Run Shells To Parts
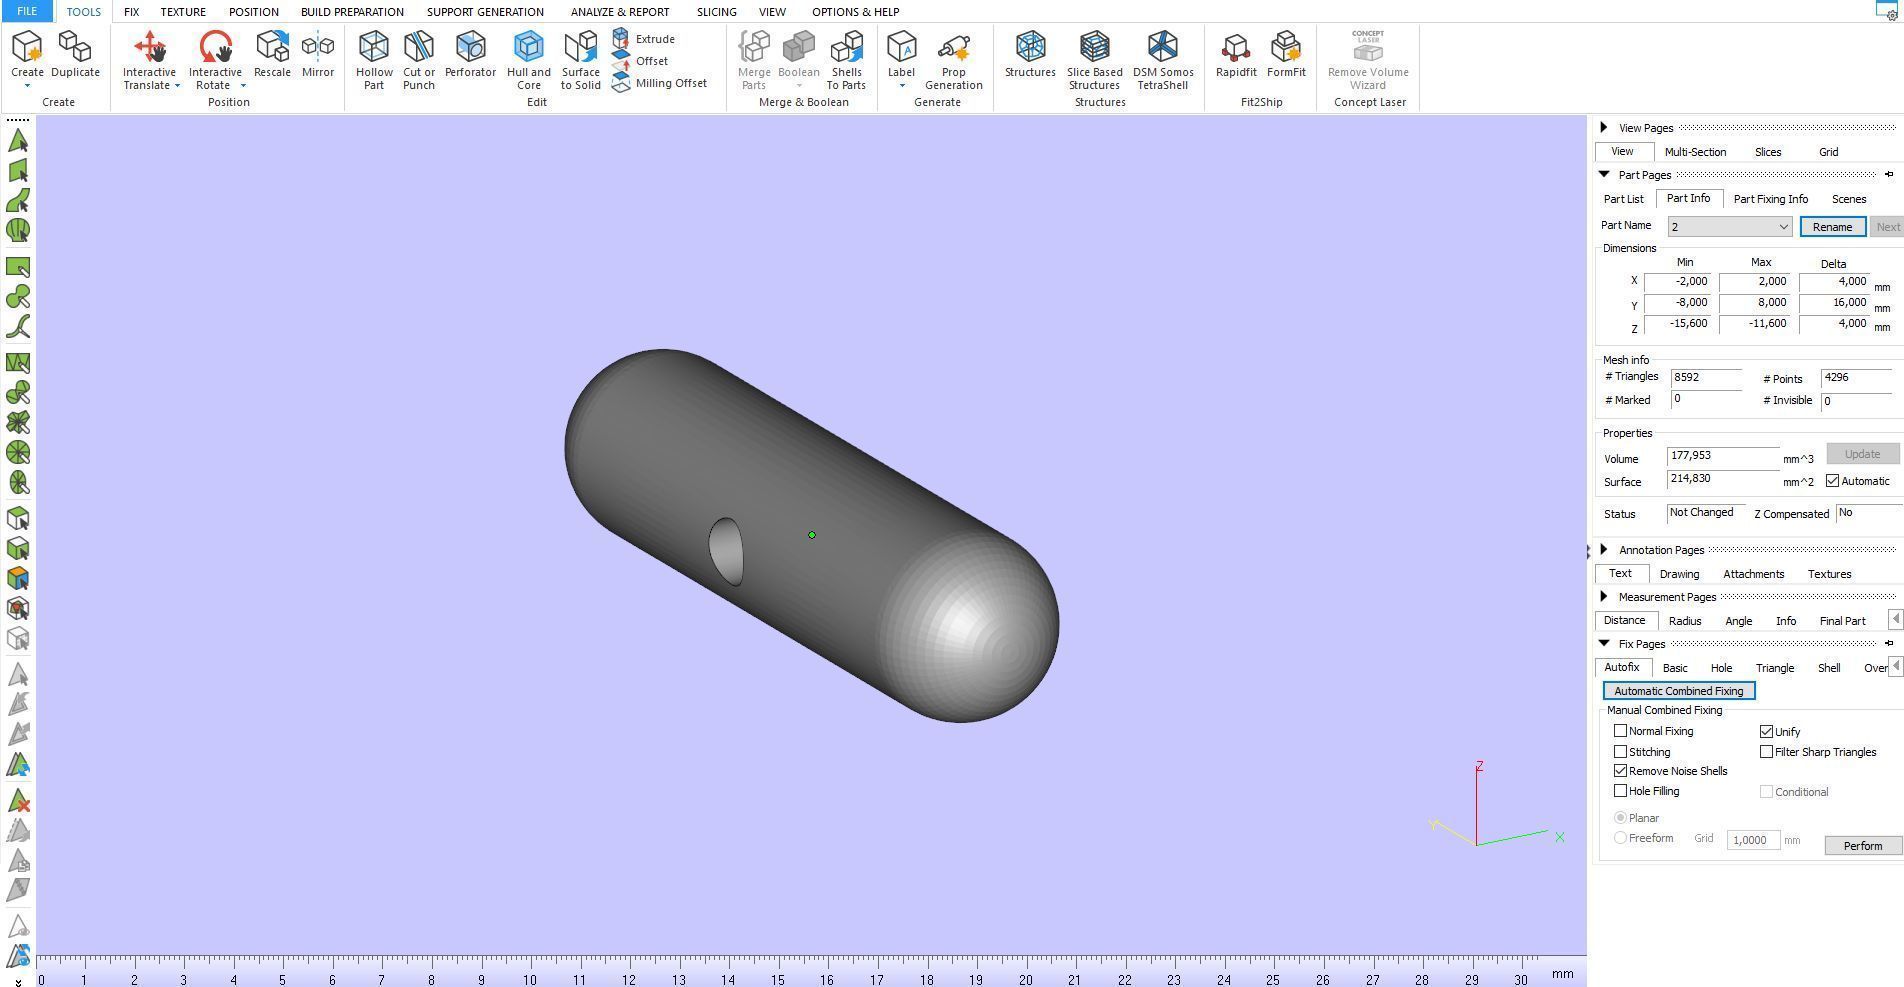 tap(846, 60)
